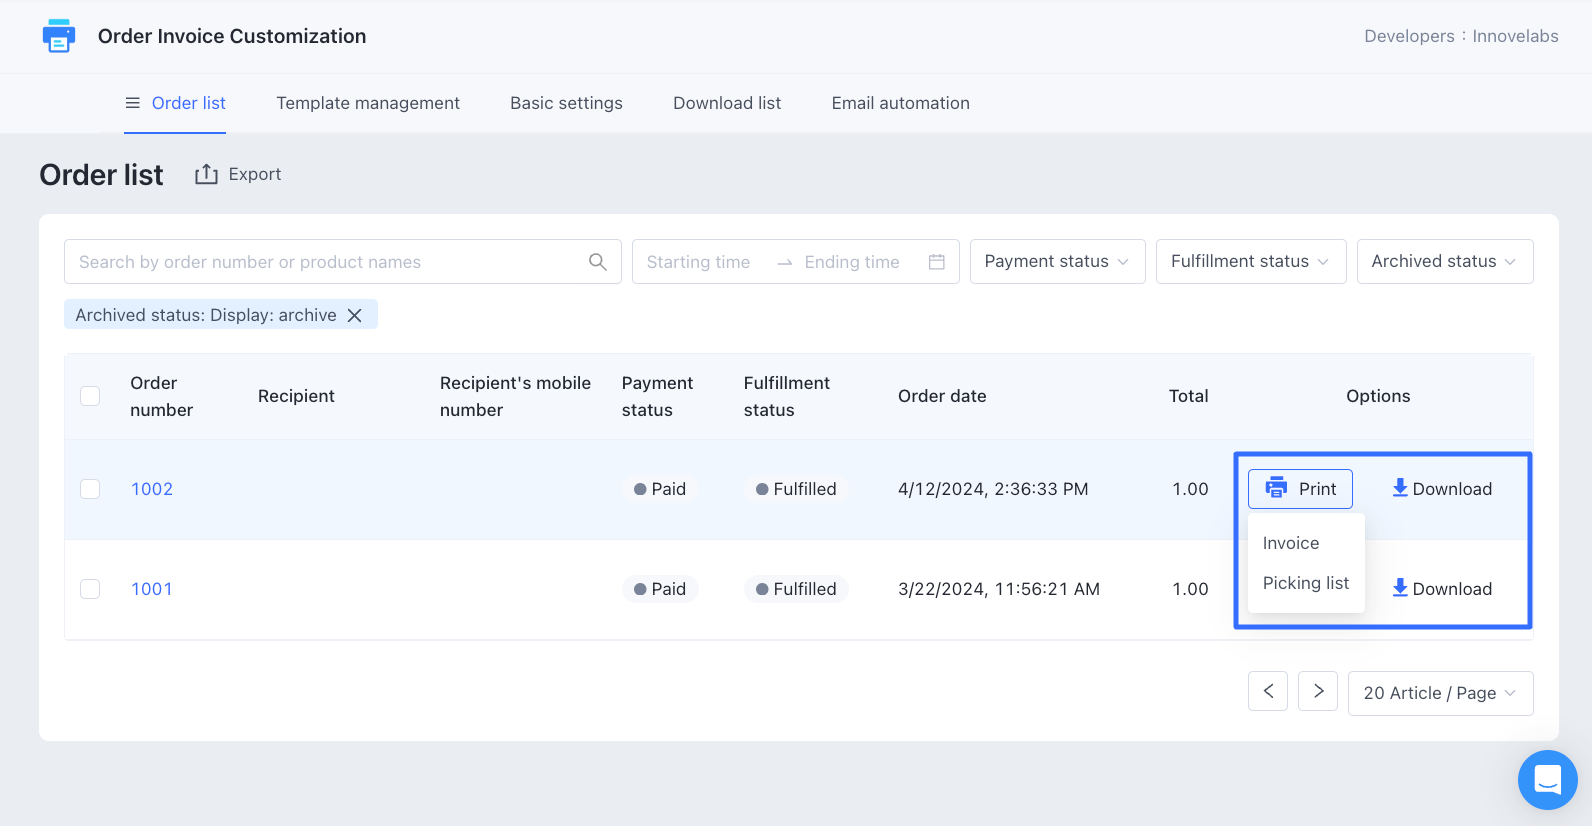Click the date 3/22/2024, 11:56:21 AM
1592x826 pixels.
click(x=999, y=589)
